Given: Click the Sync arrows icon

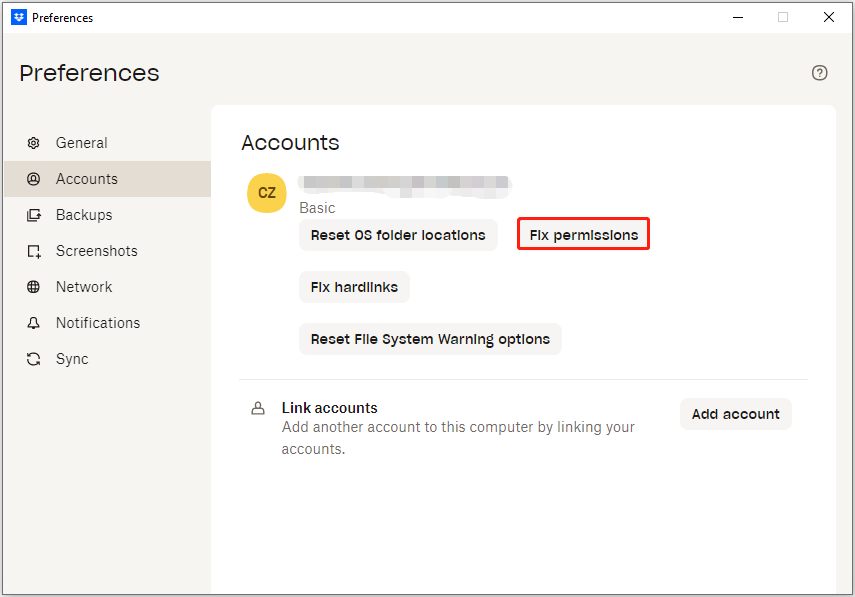Looking at the screenshot, I should [x=33, y=358].
